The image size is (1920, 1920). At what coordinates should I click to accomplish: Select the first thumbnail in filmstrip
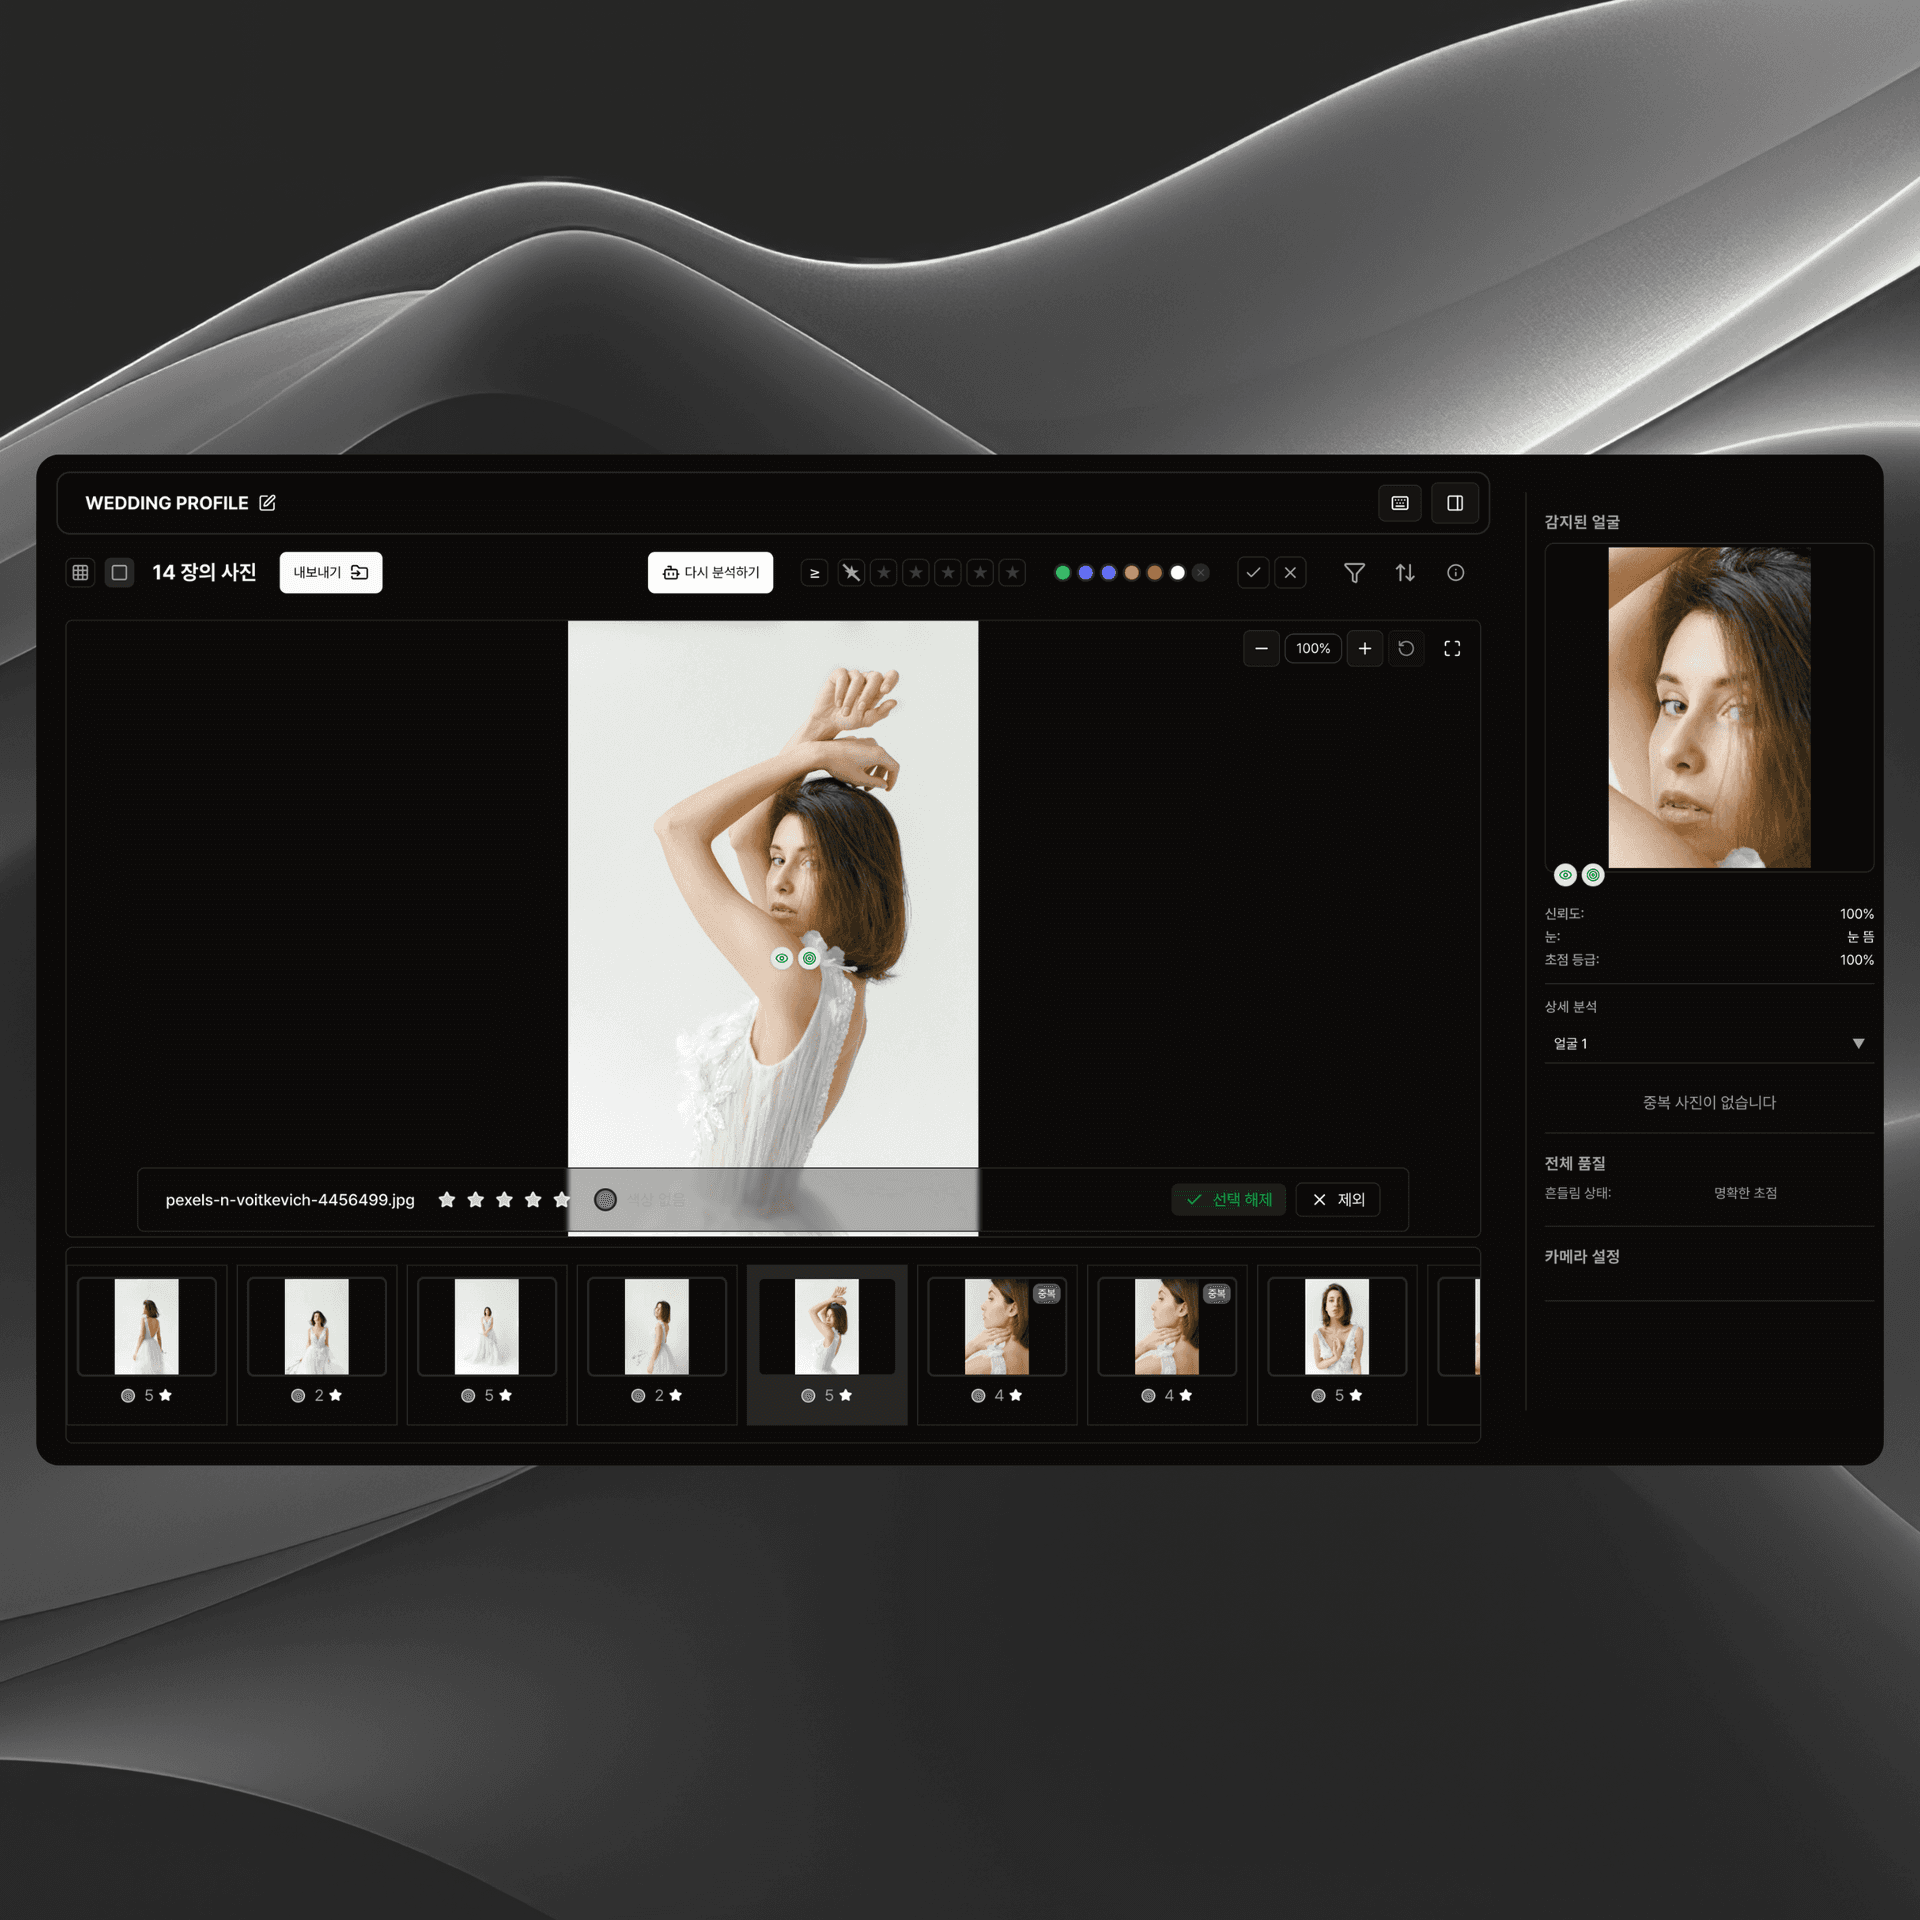(x=147, y=1326)
